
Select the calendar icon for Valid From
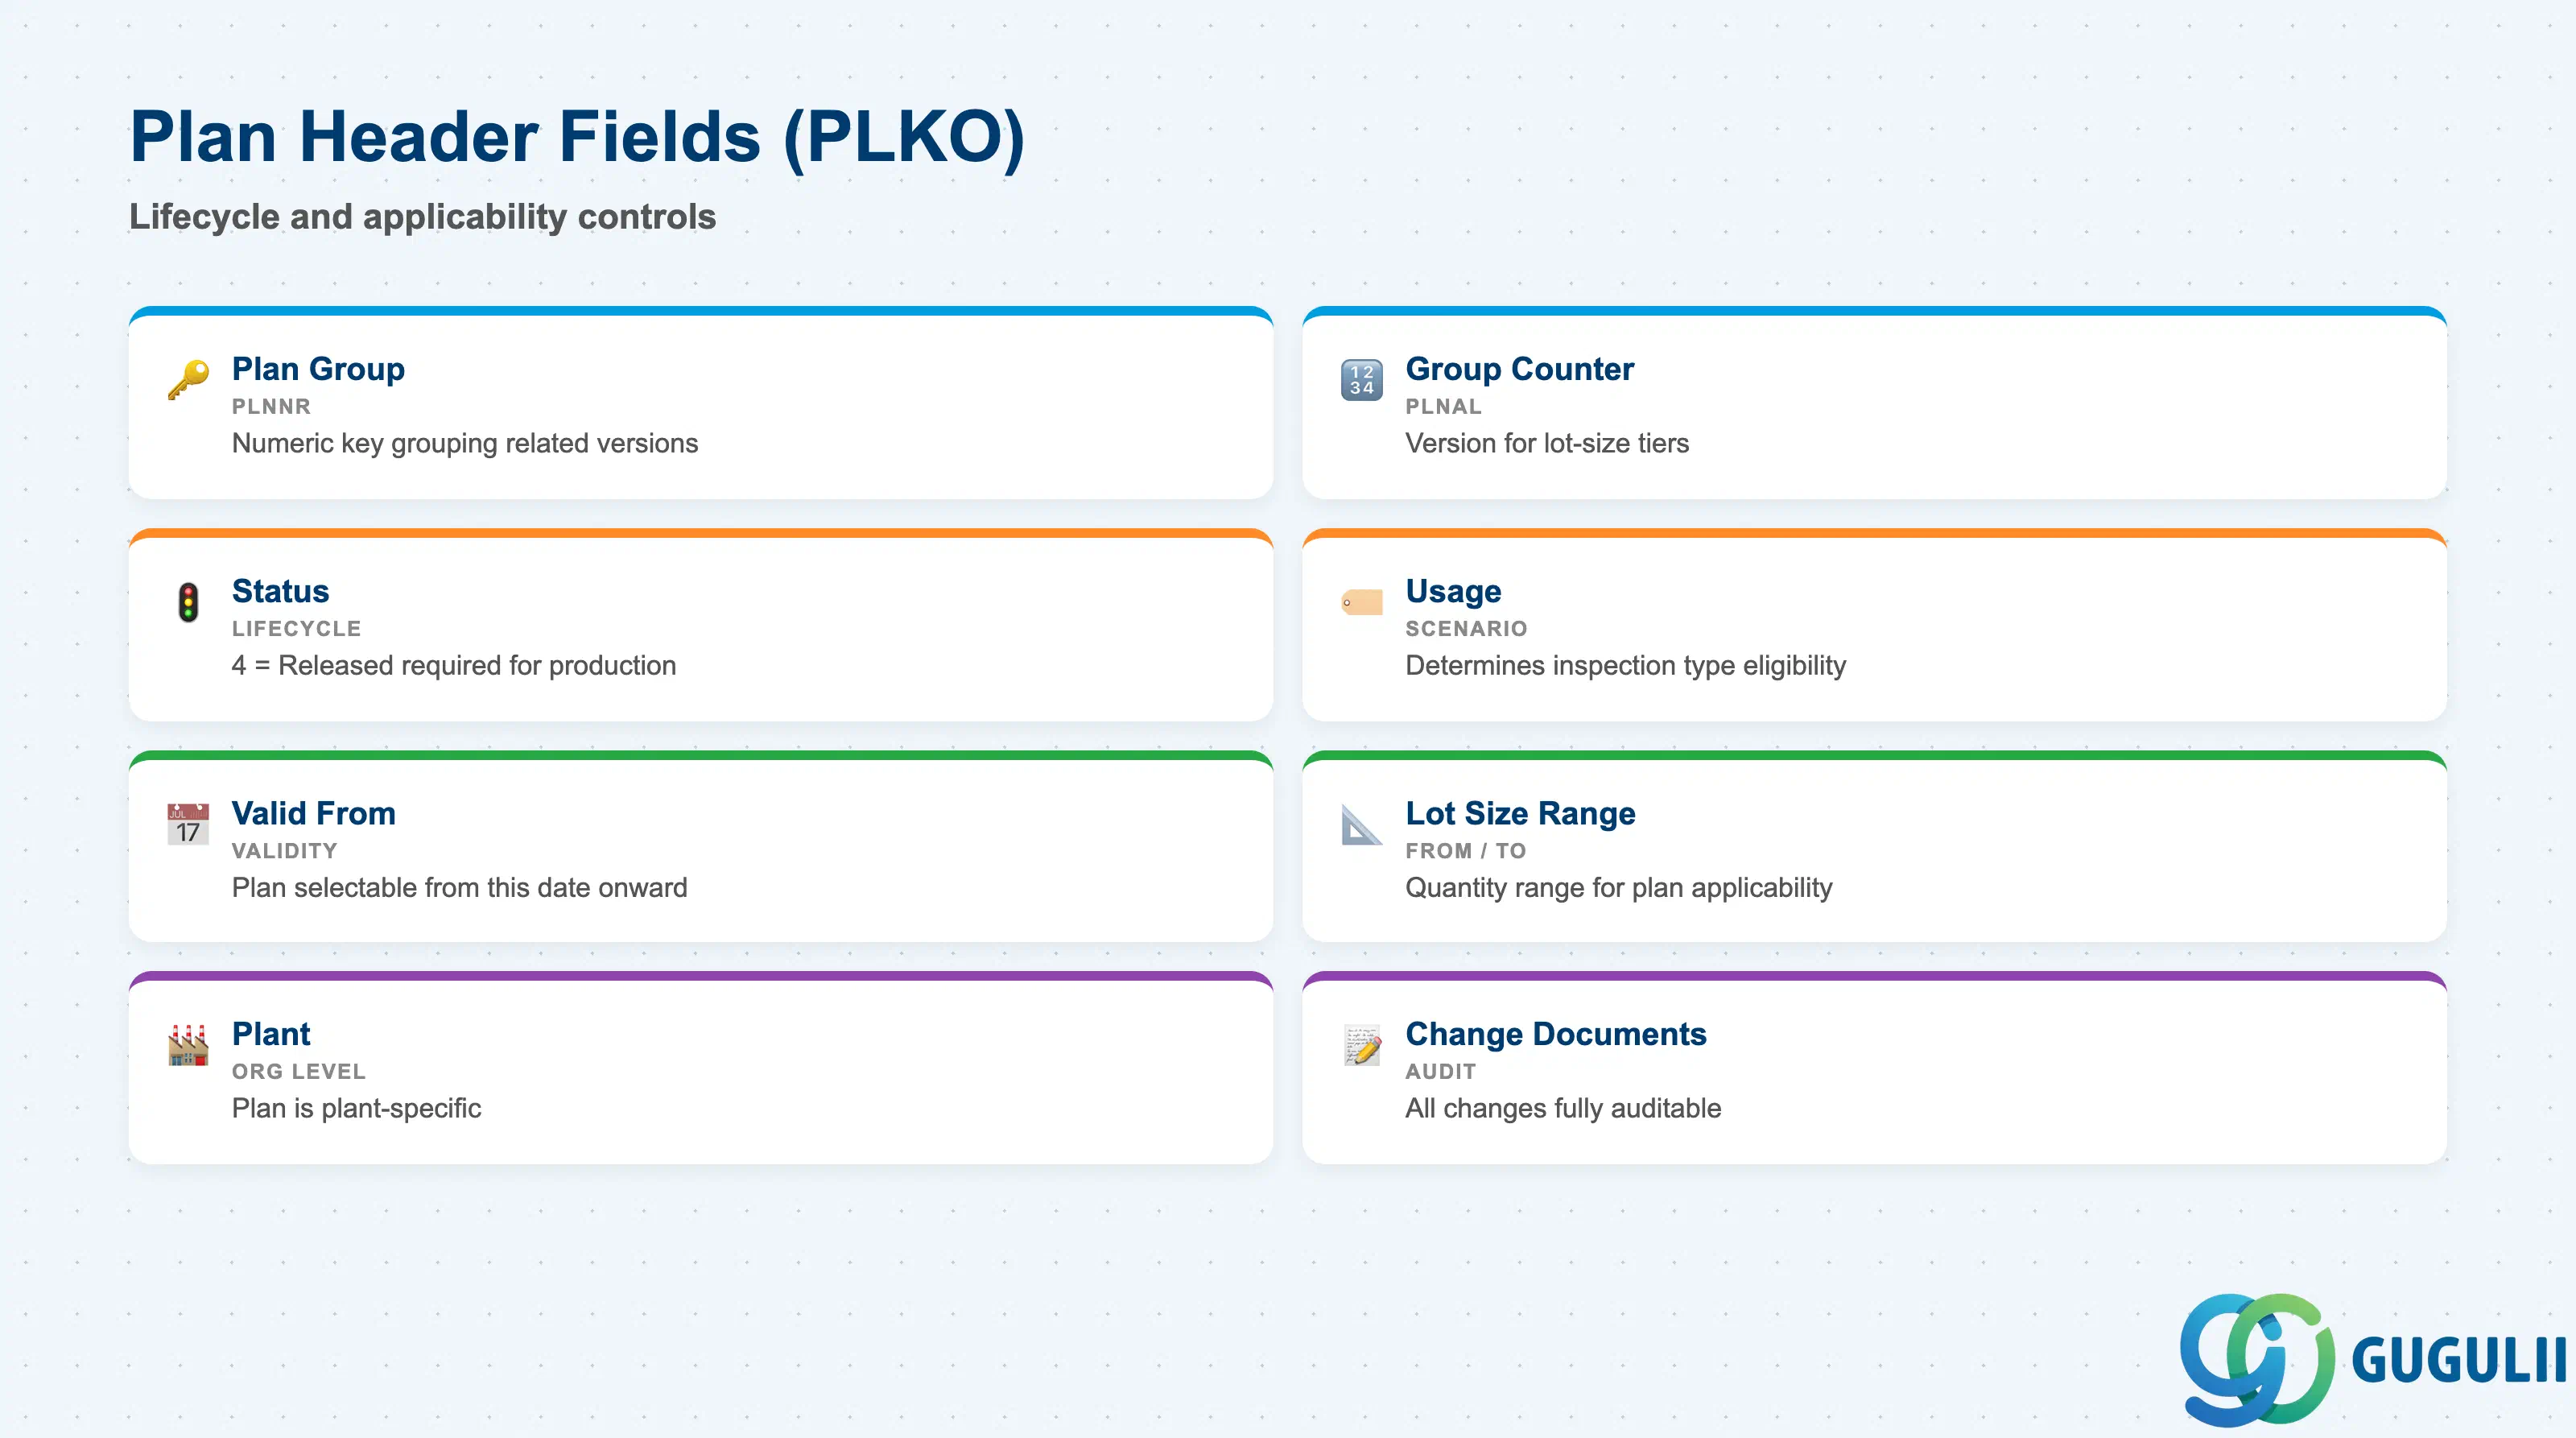tap(188, 824)
